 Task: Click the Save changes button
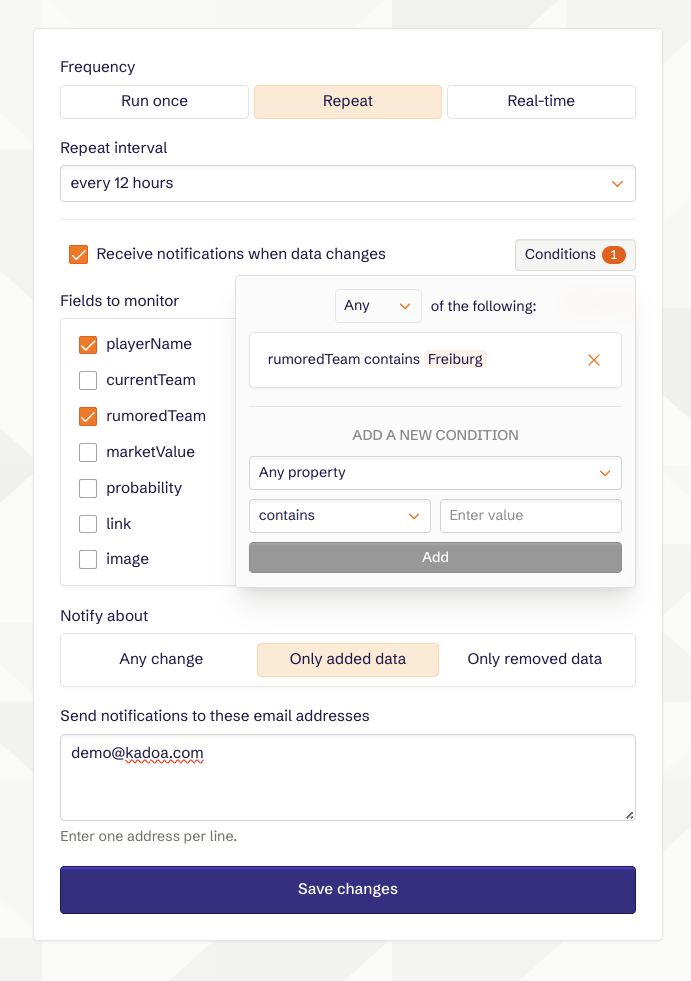pos(347,890)
